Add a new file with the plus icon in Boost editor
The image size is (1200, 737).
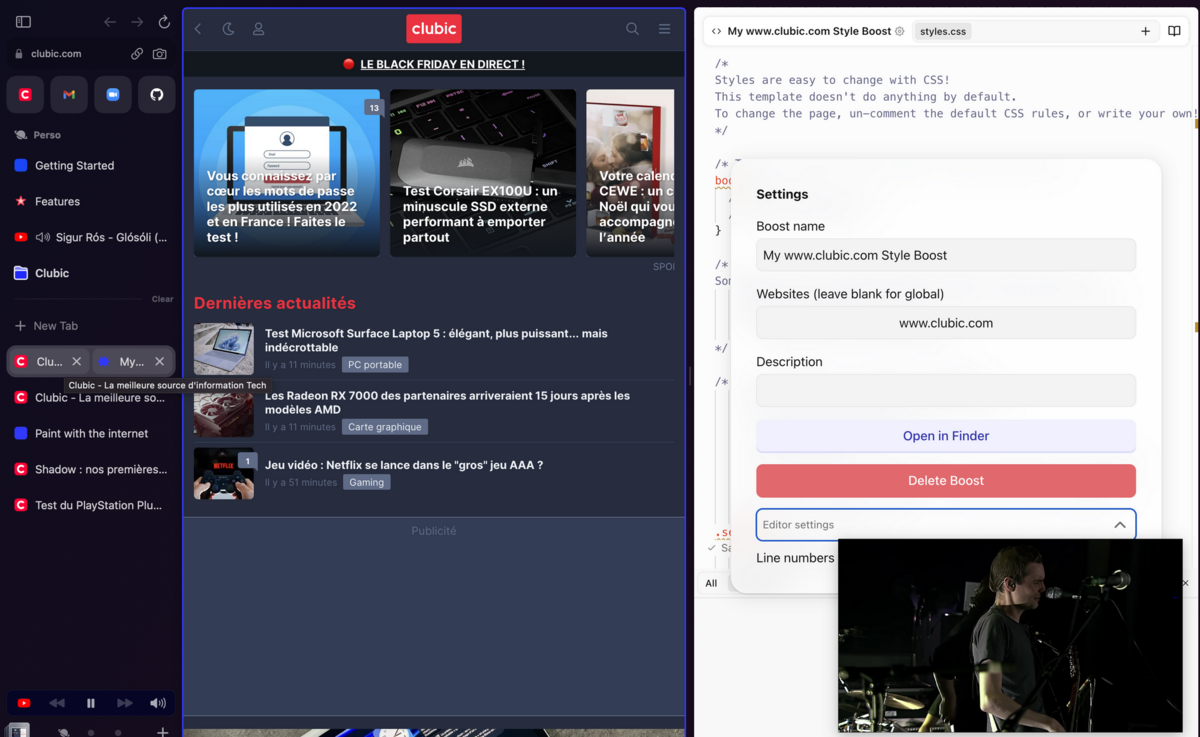1145,31
